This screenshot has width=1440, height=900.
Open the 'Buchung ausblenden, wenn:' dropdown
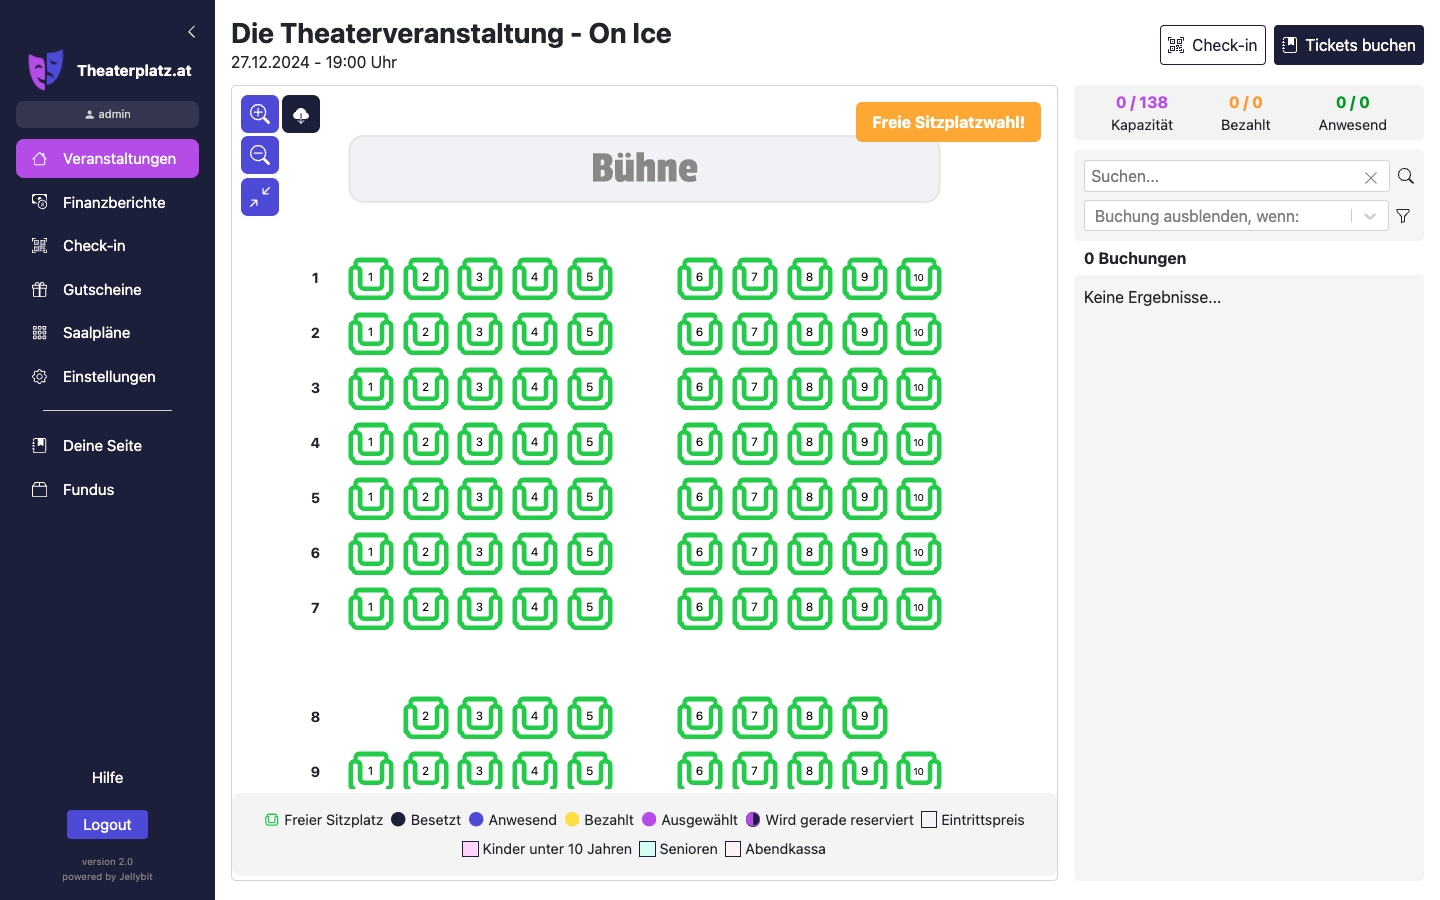(1236, 216)
